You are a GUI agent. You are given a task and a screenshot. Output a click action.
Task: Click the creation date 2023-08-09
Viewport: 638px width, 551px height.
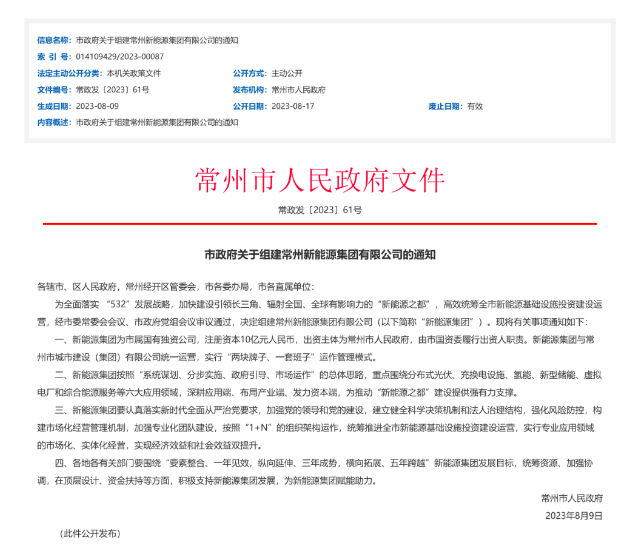point(98,105)
